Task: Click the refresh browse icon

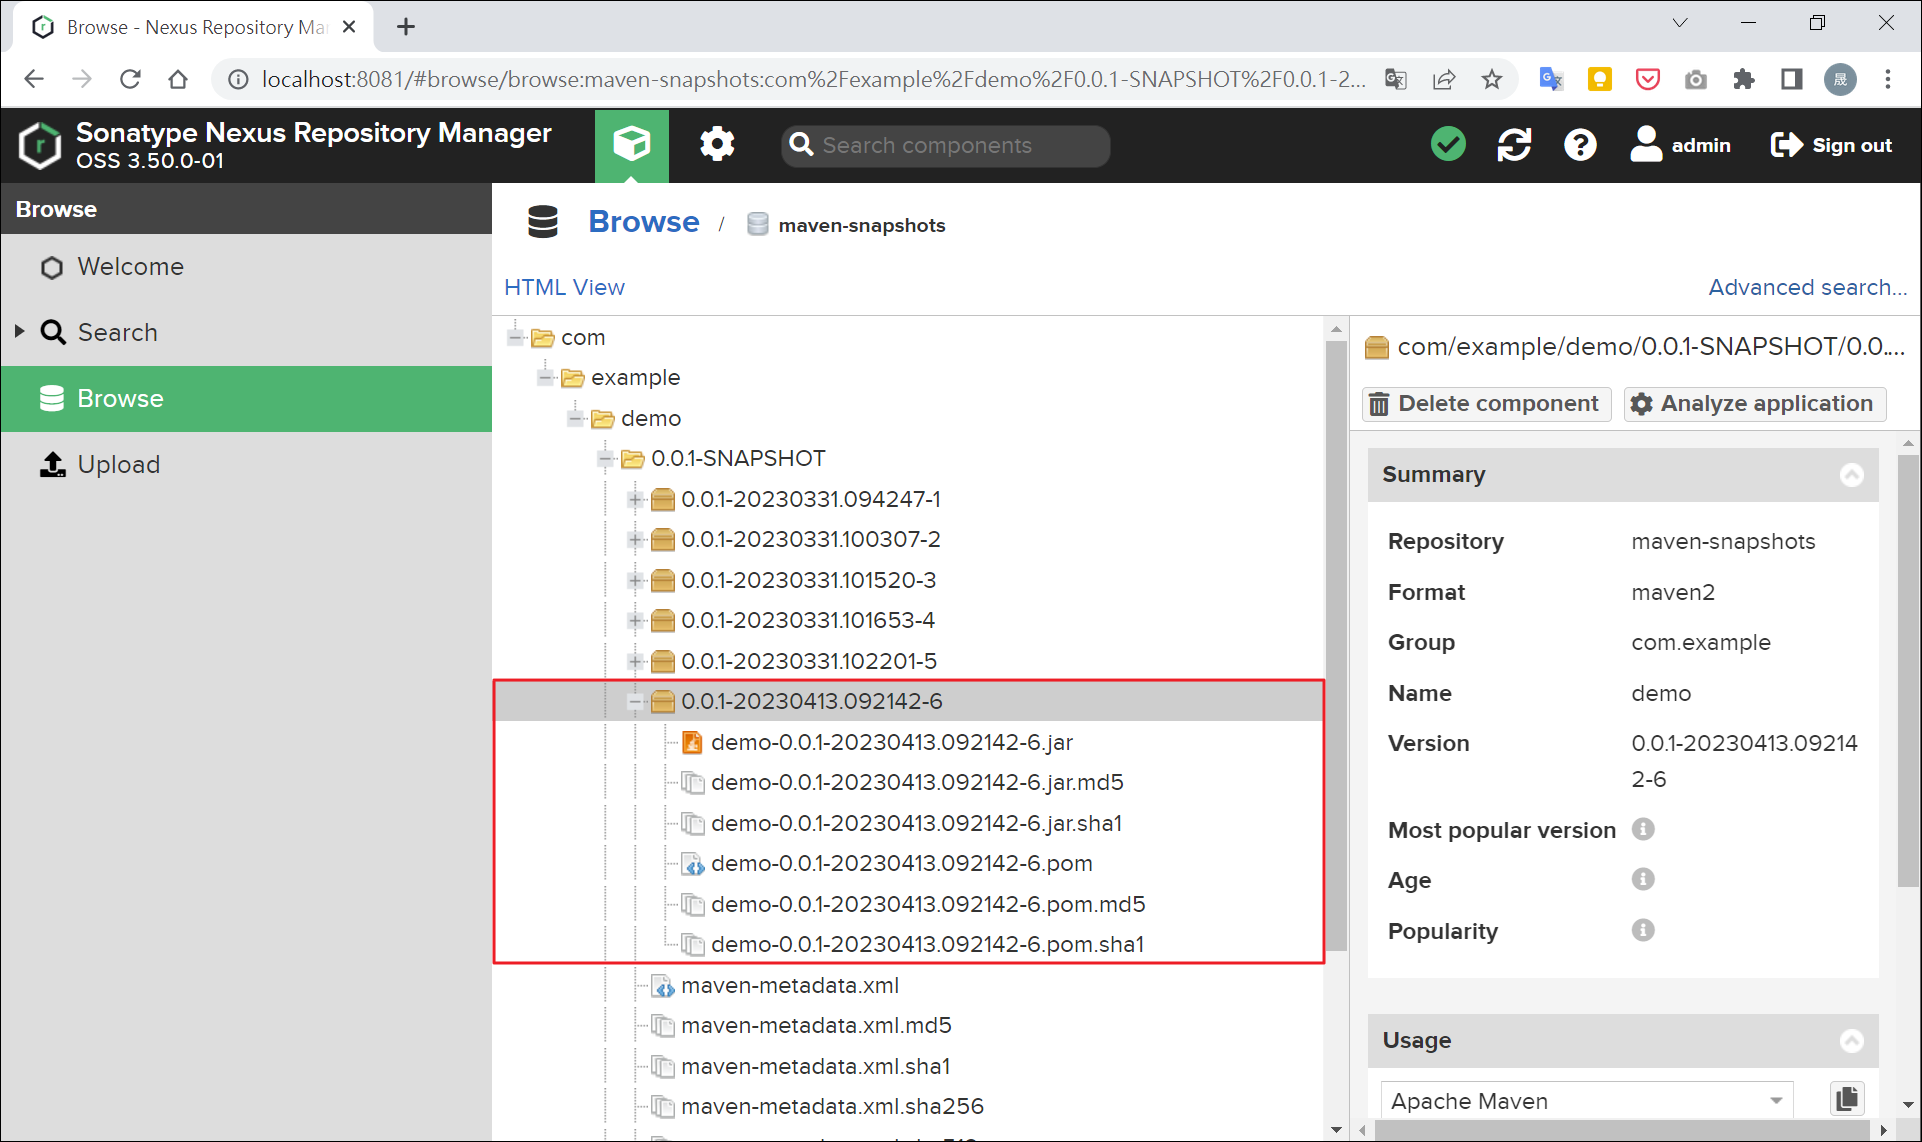Action: point(1514,144)
